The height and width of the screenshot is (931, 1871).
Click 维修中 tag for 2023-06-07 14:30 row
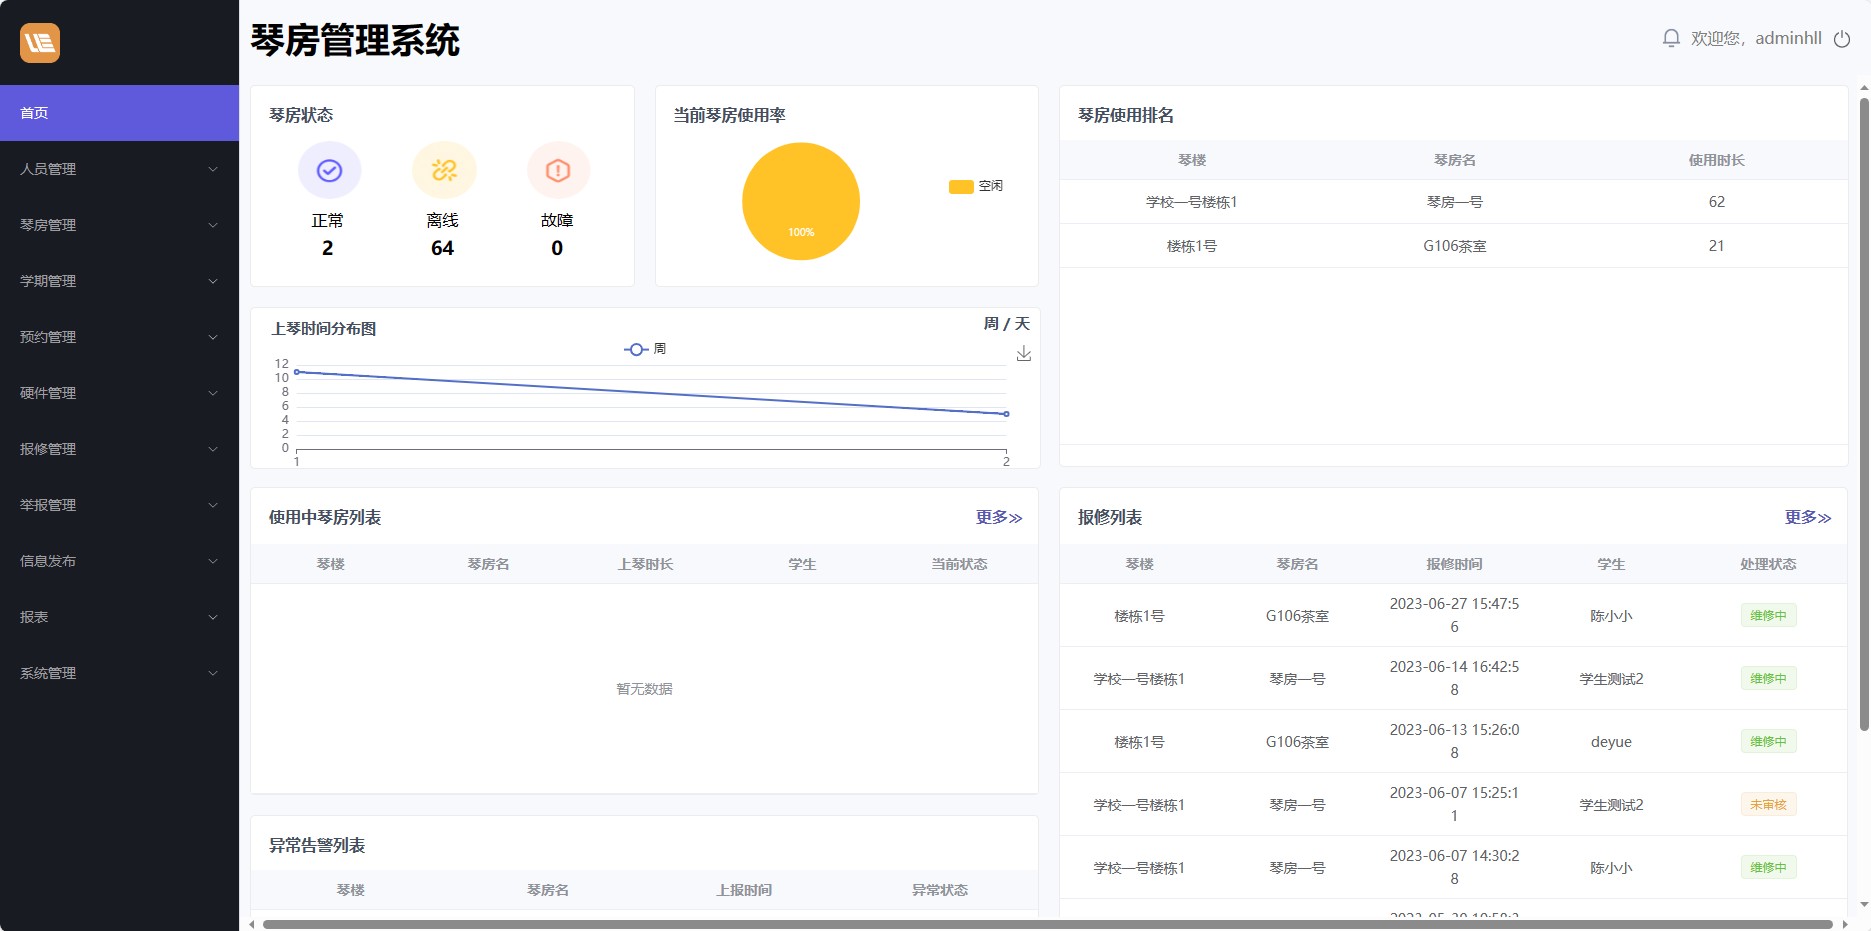pos(1768,867)
